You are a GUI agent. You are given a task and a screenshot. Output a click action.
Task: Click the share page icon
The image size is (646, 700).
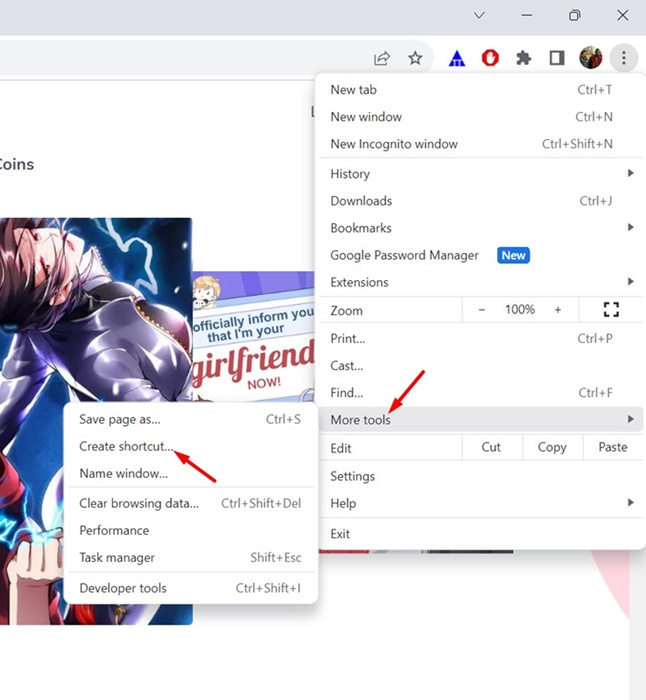[x=382, y=58]
